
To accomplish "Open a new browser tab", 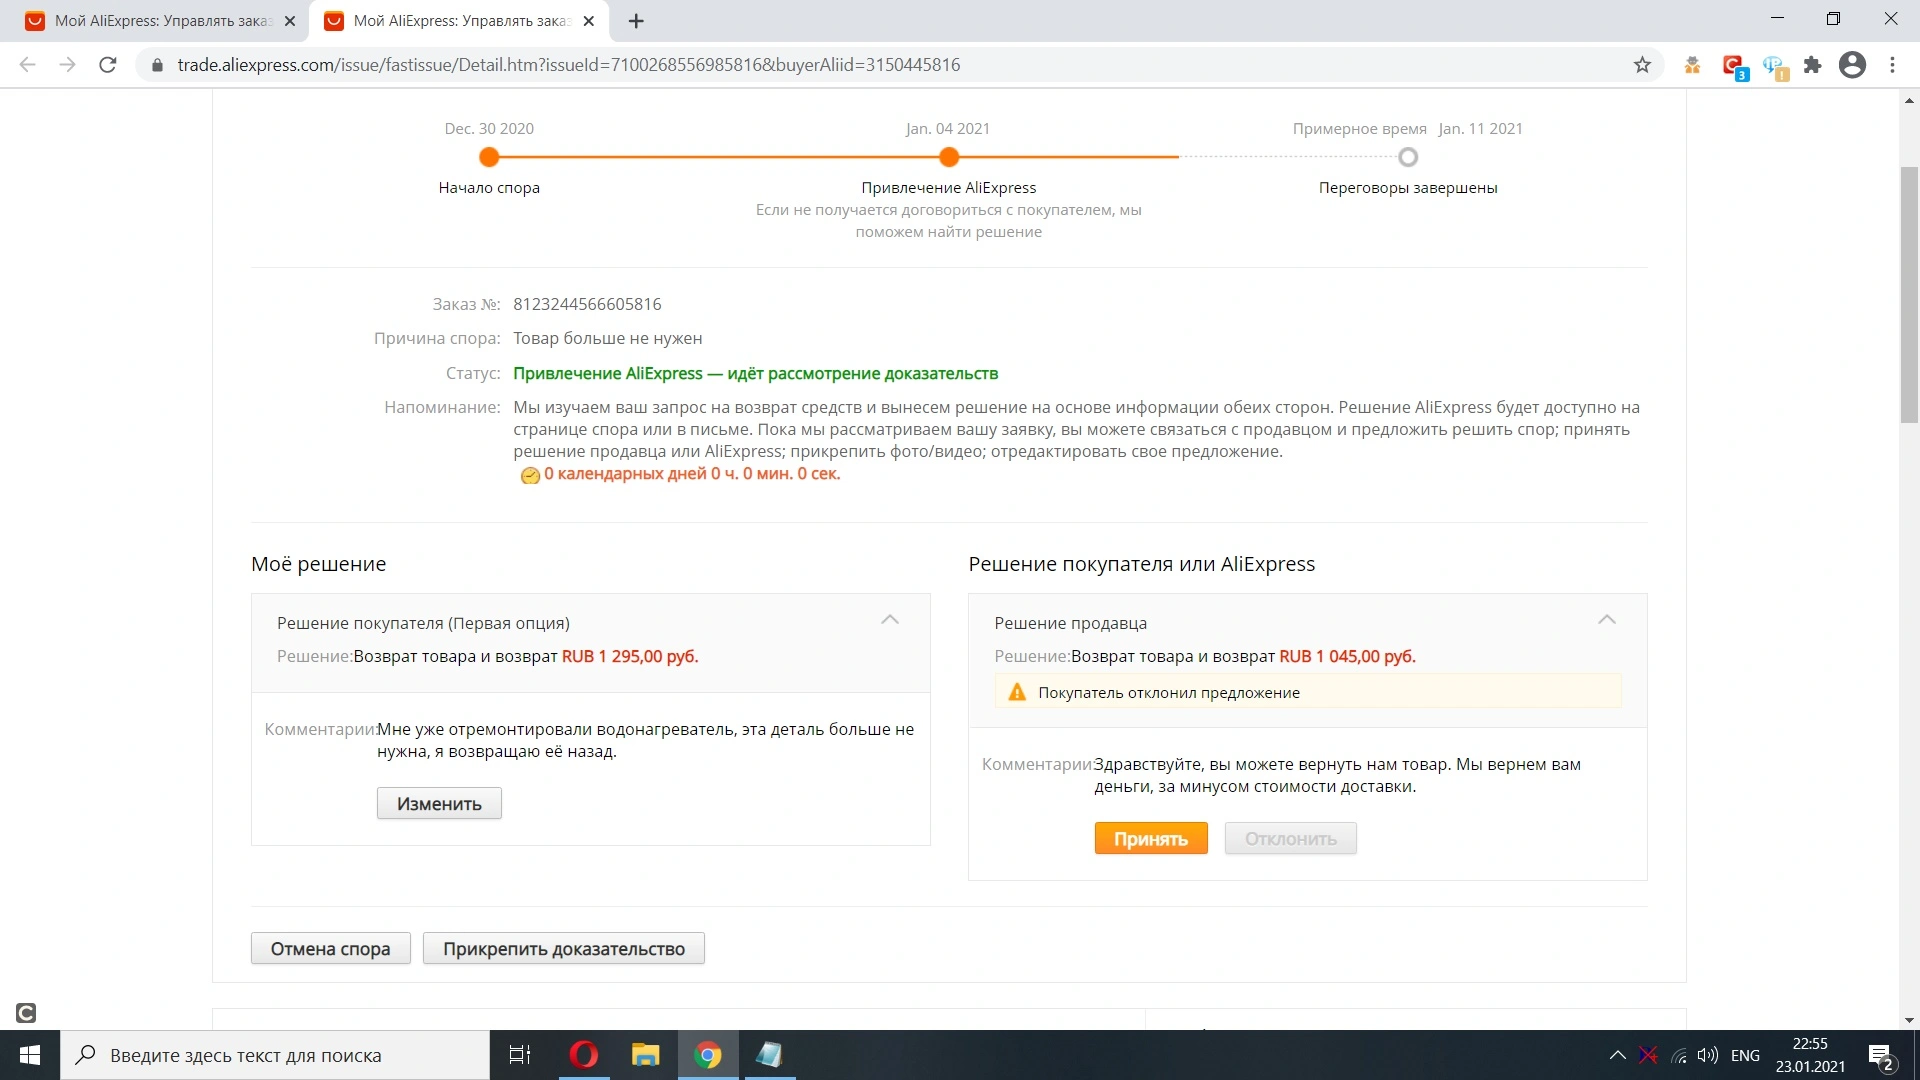I will coord(636,21).
